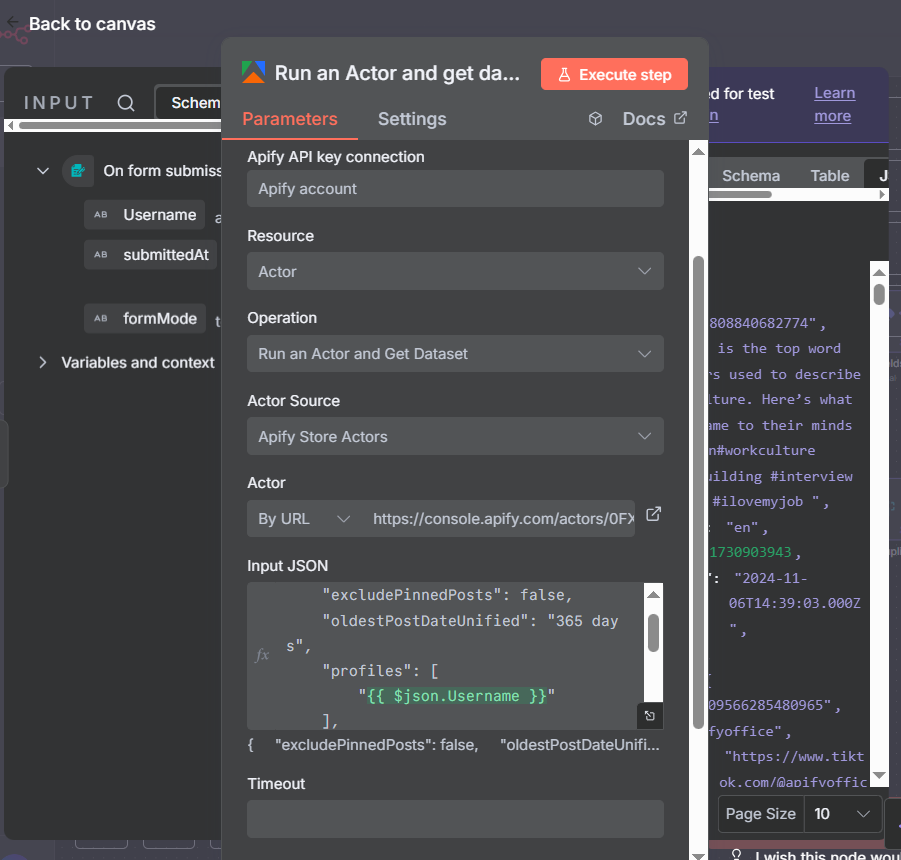Open the Resource dropdown
901x860 pixels.
click(455, 272)
